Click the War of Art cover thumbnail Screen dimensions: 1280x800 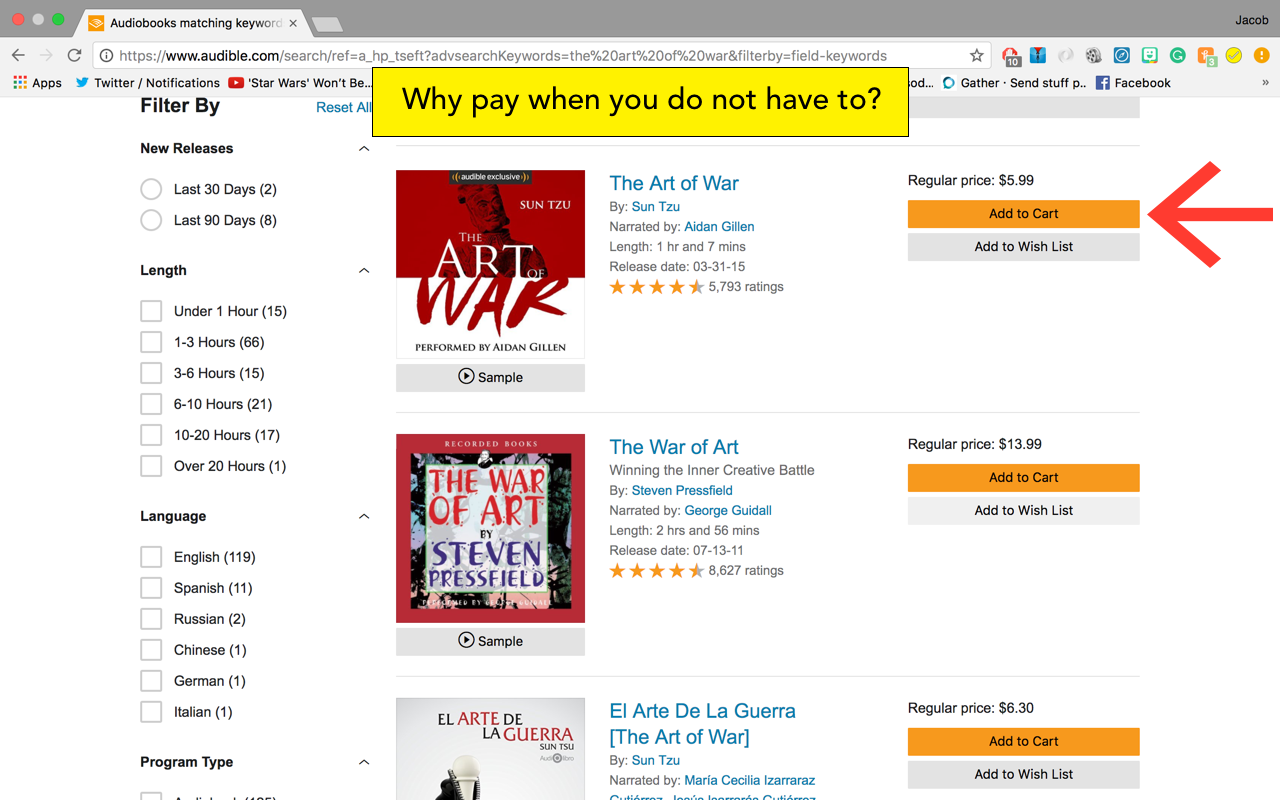[490, 528]
